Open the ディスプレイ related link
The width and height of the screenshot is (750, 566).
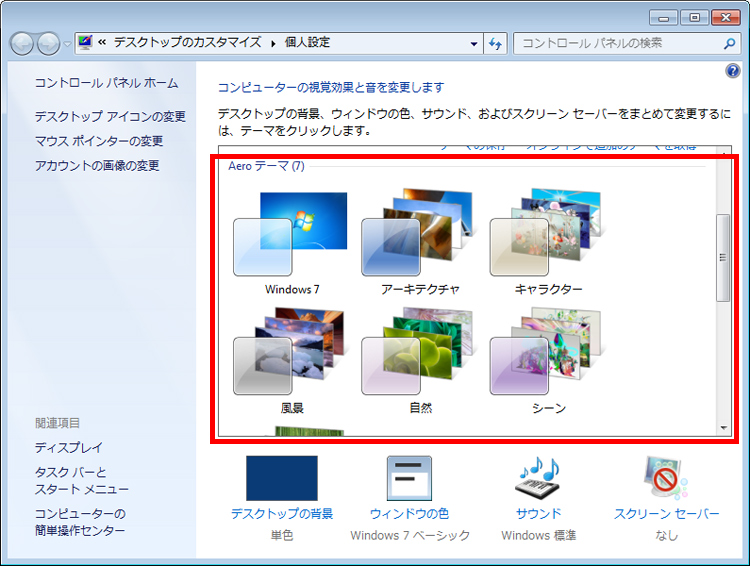pyautogui.click(x=69, y=448)
